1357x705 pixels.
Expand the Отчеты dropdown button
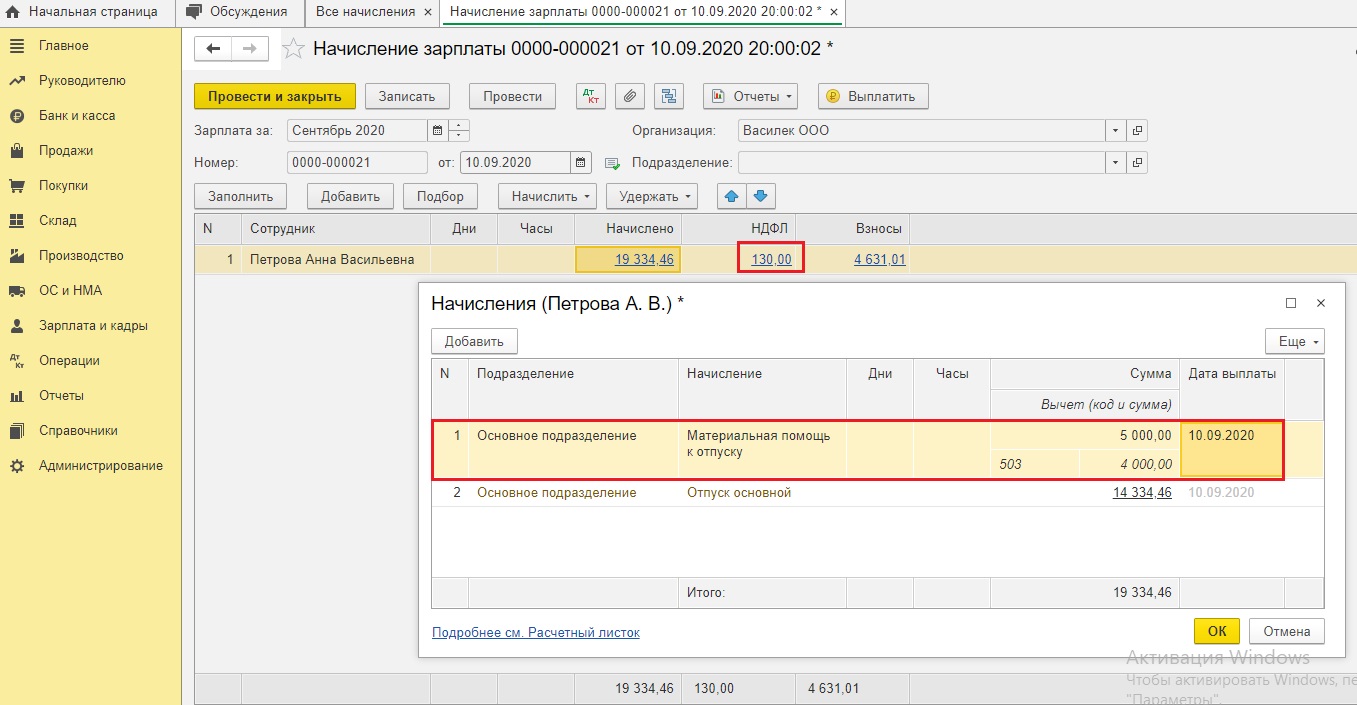coord(750,96)
